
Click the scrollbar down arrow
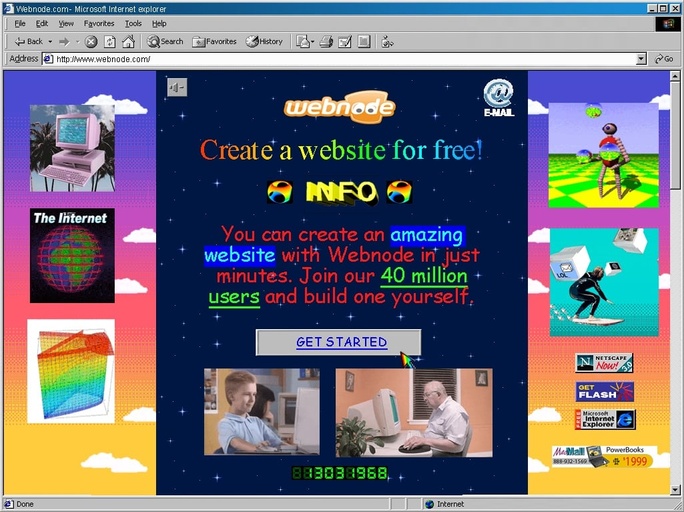pos(675,489)
